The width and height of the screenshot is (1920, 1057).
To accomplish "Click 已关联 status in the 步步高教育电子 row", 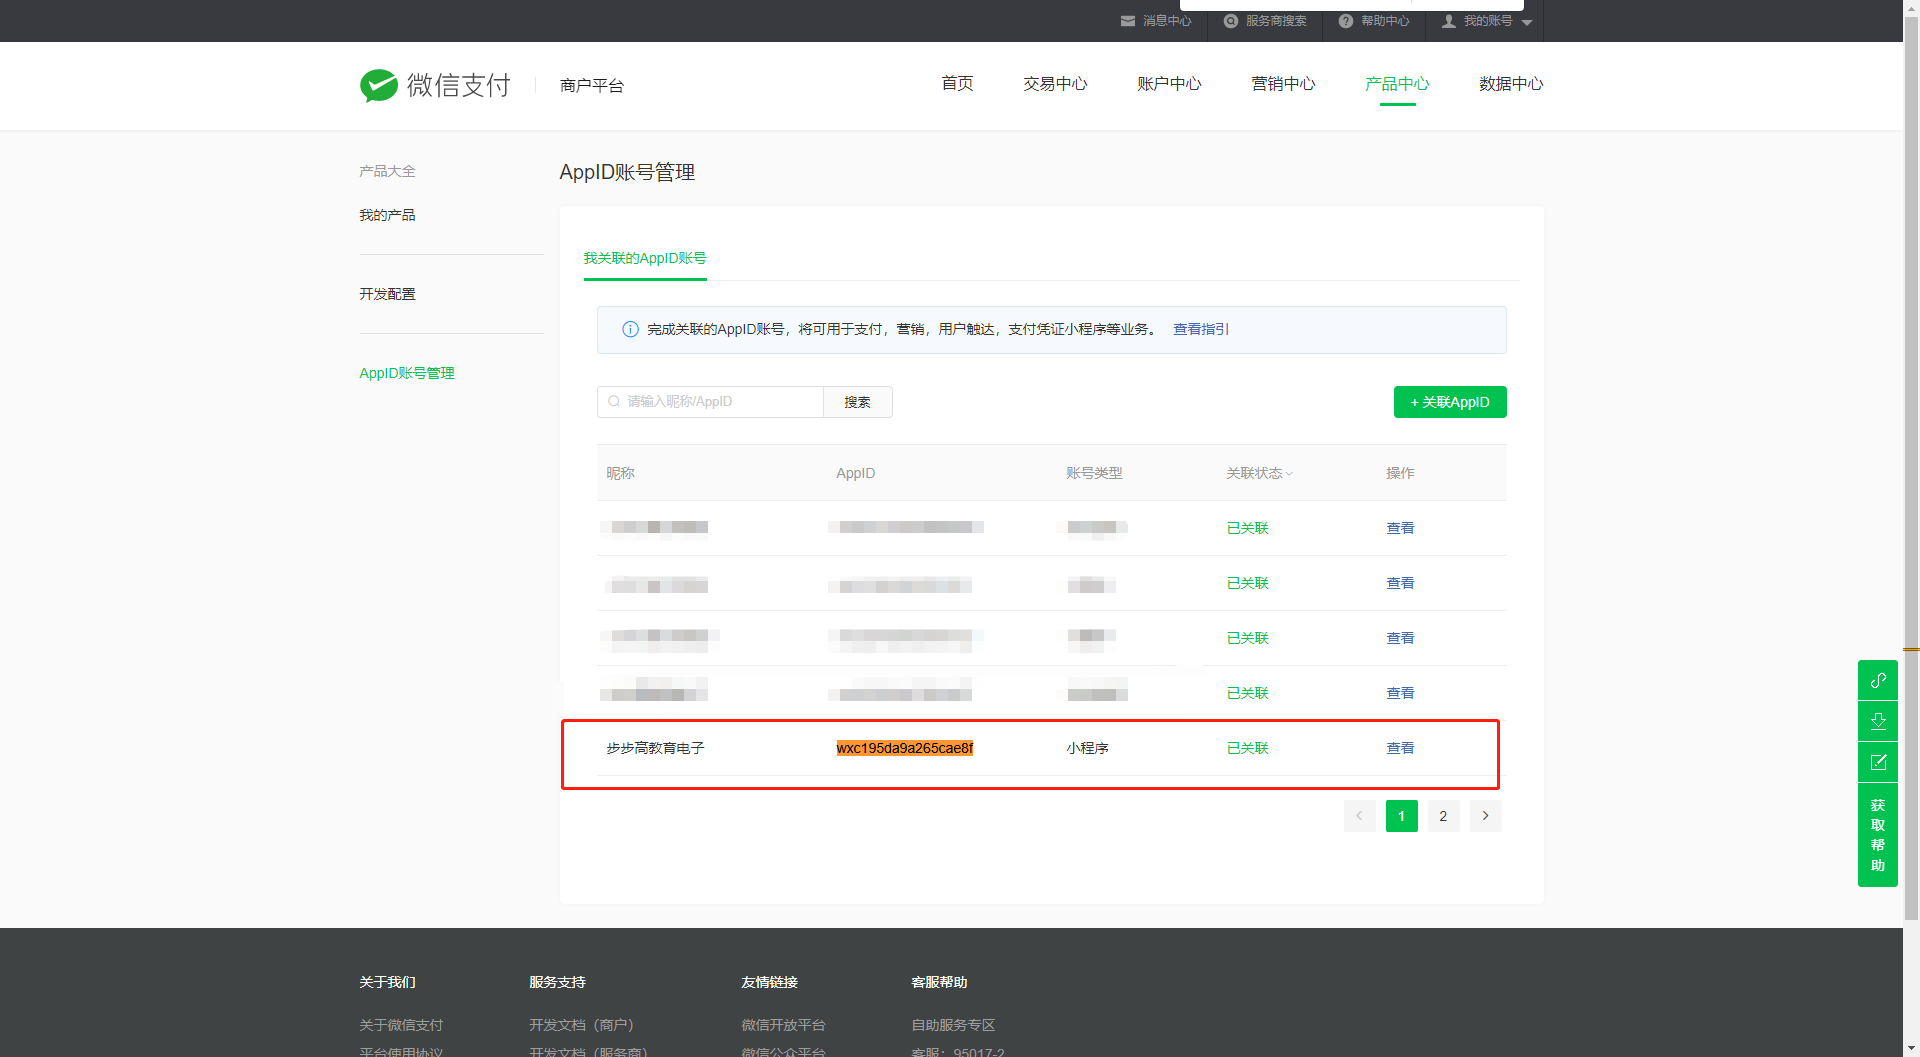I will coord(1247,748).
